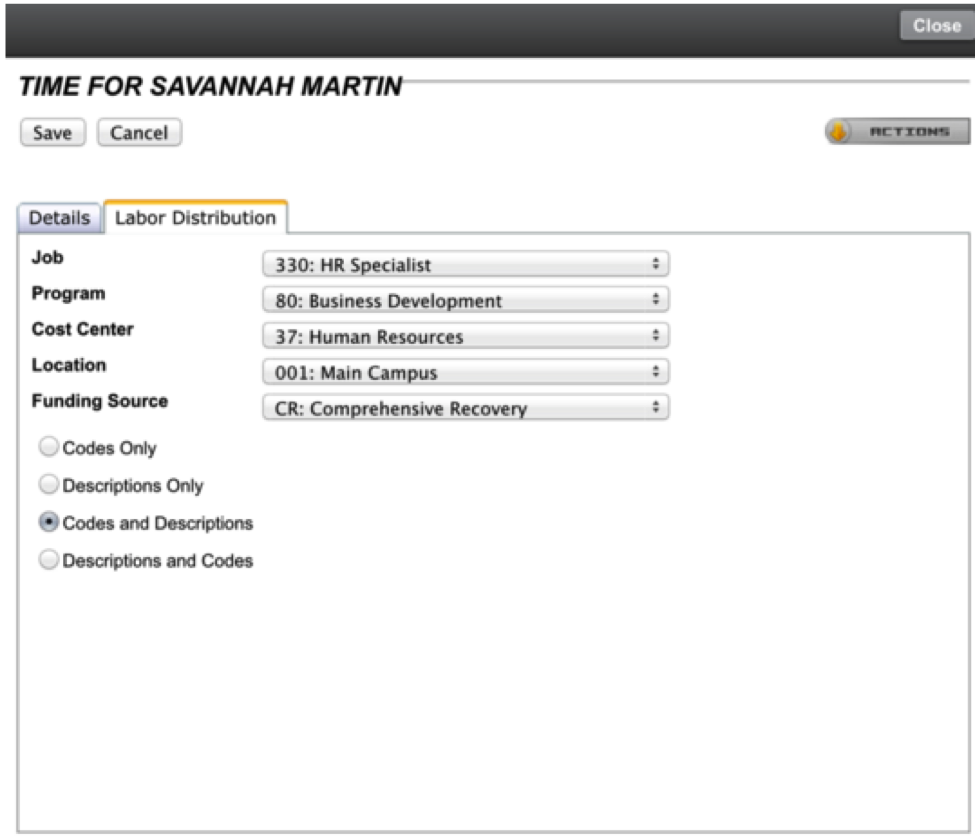The width and height of the screenshot is (975, 838).
Task: Expand the Funding Source dropdown showing Comprehensive Recovery
Action: click(465, 408)
